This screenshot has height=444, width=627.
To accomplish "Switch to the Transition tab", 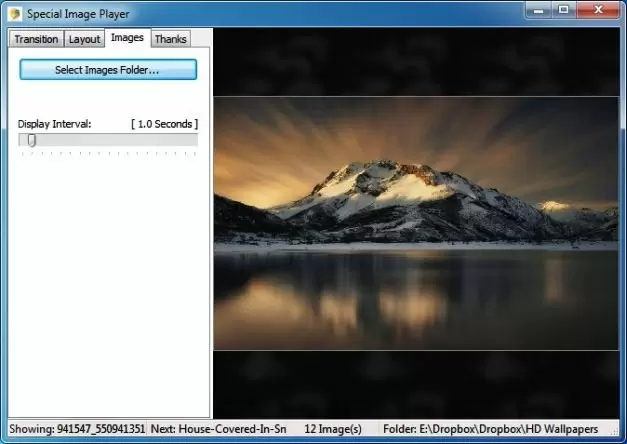I will pos(35,39).
